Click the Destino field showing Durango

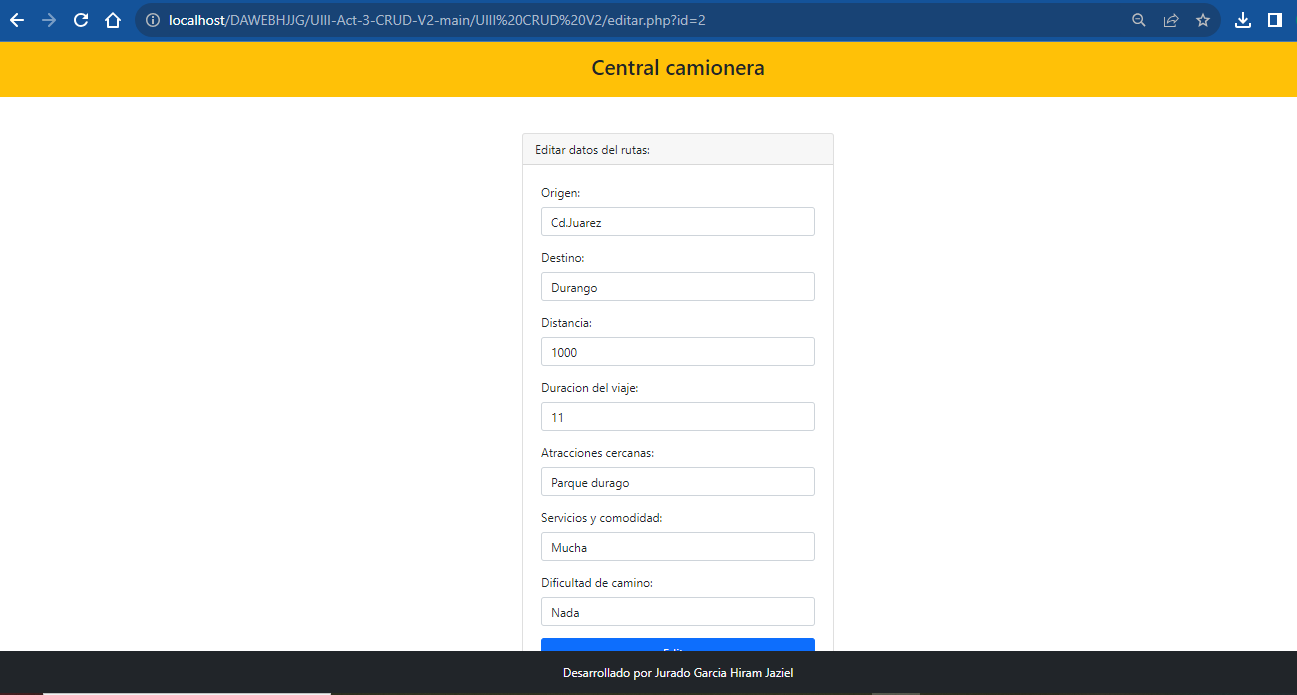click(677, 286)
